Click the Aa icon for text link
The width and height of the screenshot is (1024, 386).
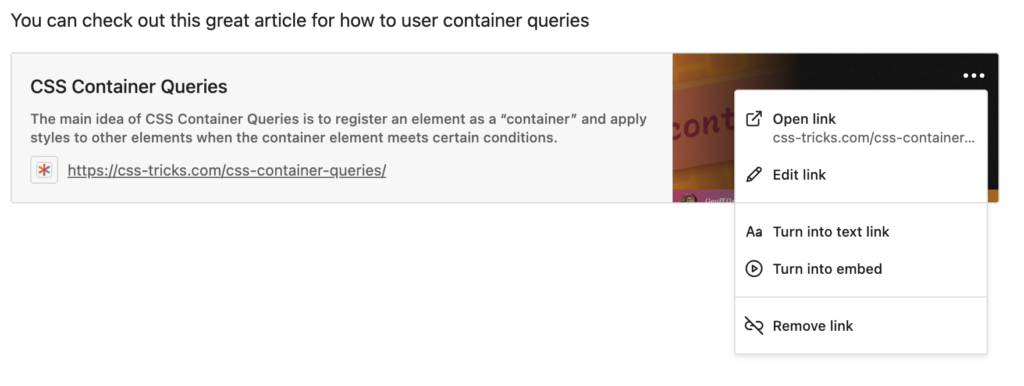coord(754,232)
